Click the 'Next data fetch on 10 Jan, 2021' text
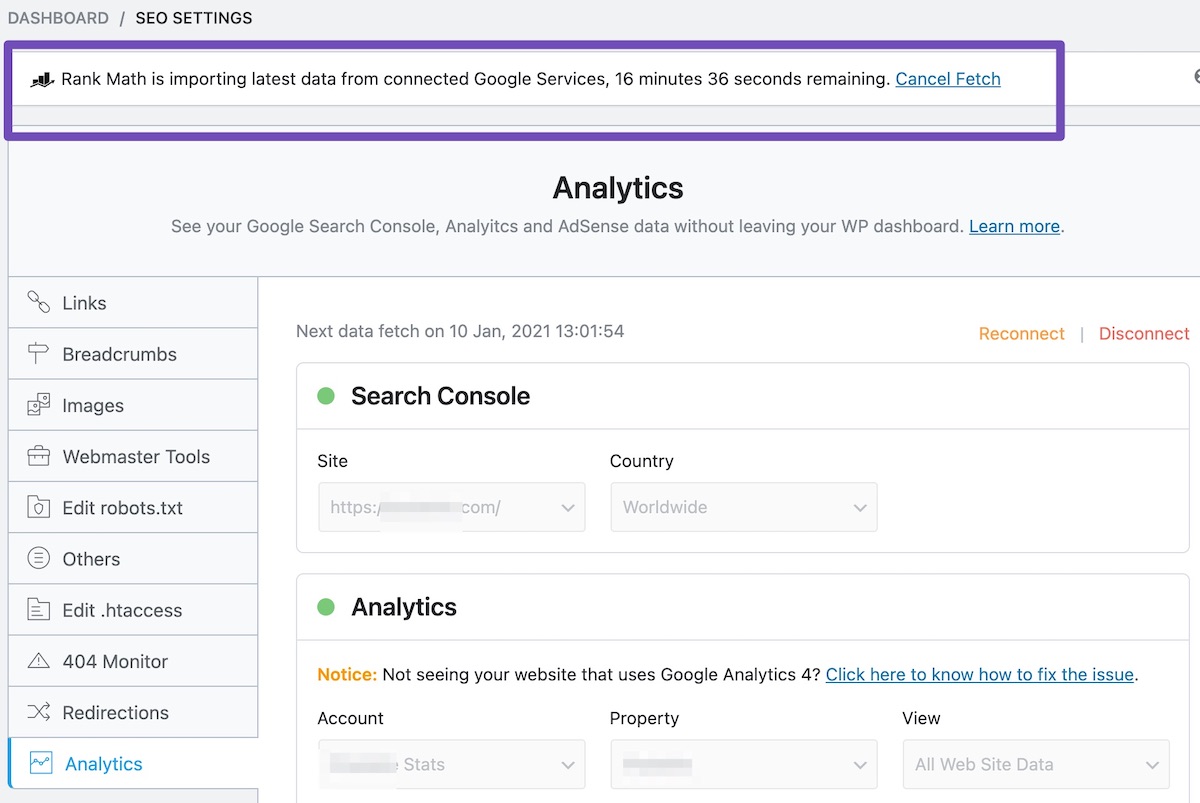Viewport: 1200px width, 803px height. point(460,331)
